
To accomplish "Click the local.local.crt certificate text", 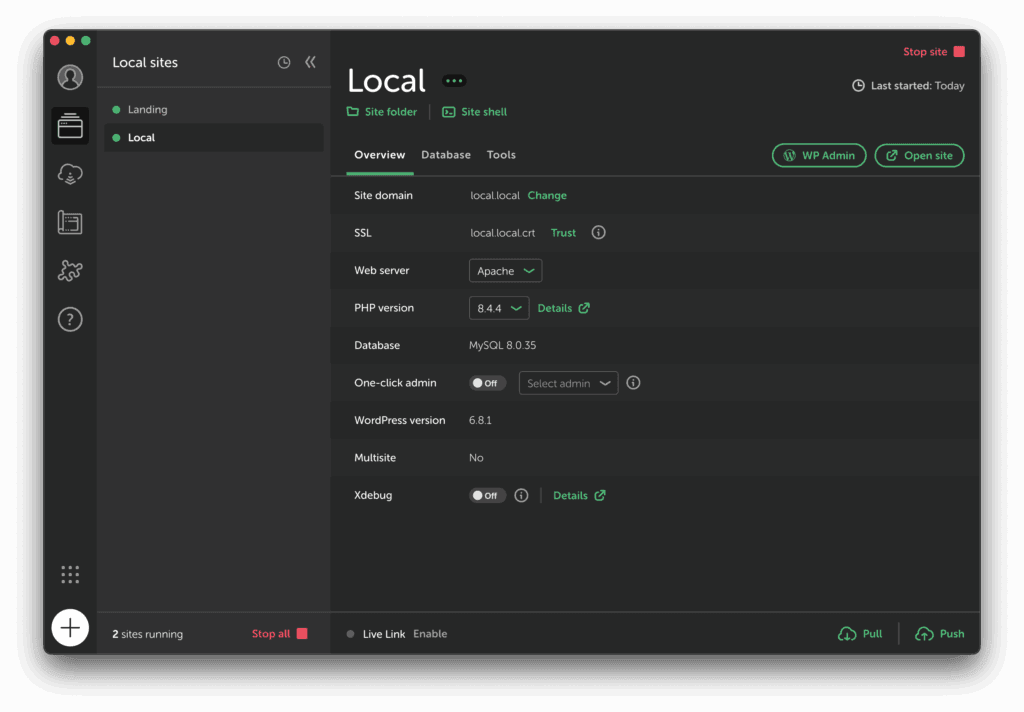I will click(502, 233).
